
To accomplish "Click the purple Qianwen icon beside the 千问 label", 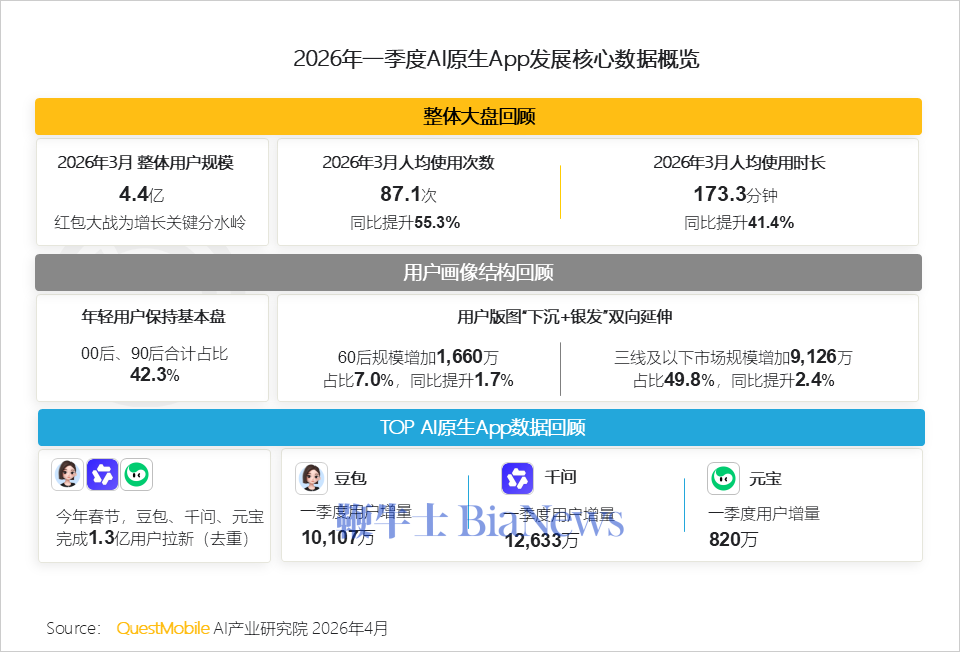I will pyautogui.click(x=517, y=478).
